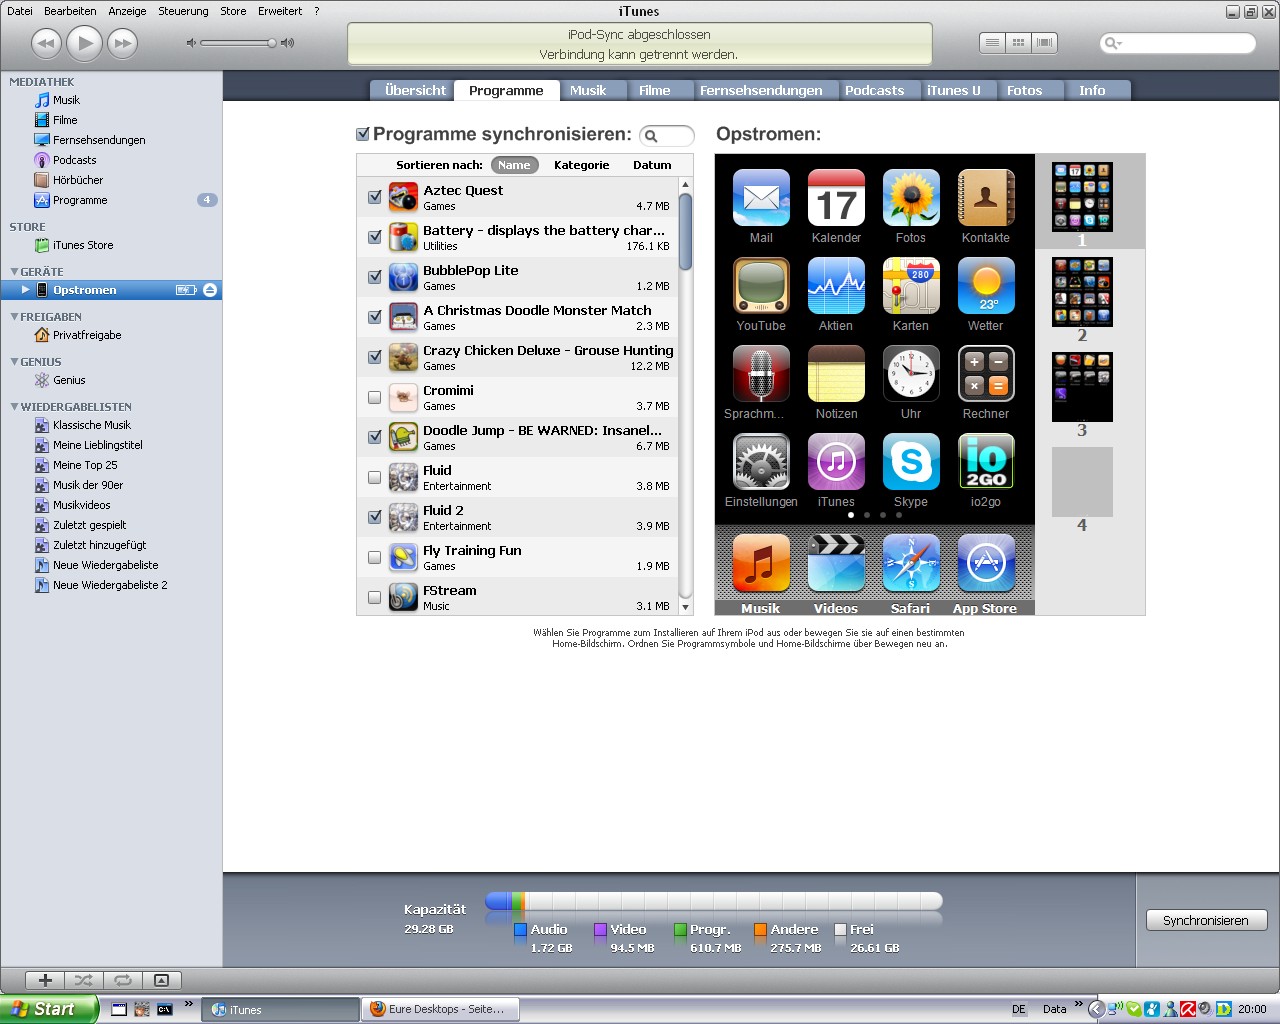Select home screen page 3 thumbnail
The height and width of the screenshot is (1024, 1280).
[1082, 387]
